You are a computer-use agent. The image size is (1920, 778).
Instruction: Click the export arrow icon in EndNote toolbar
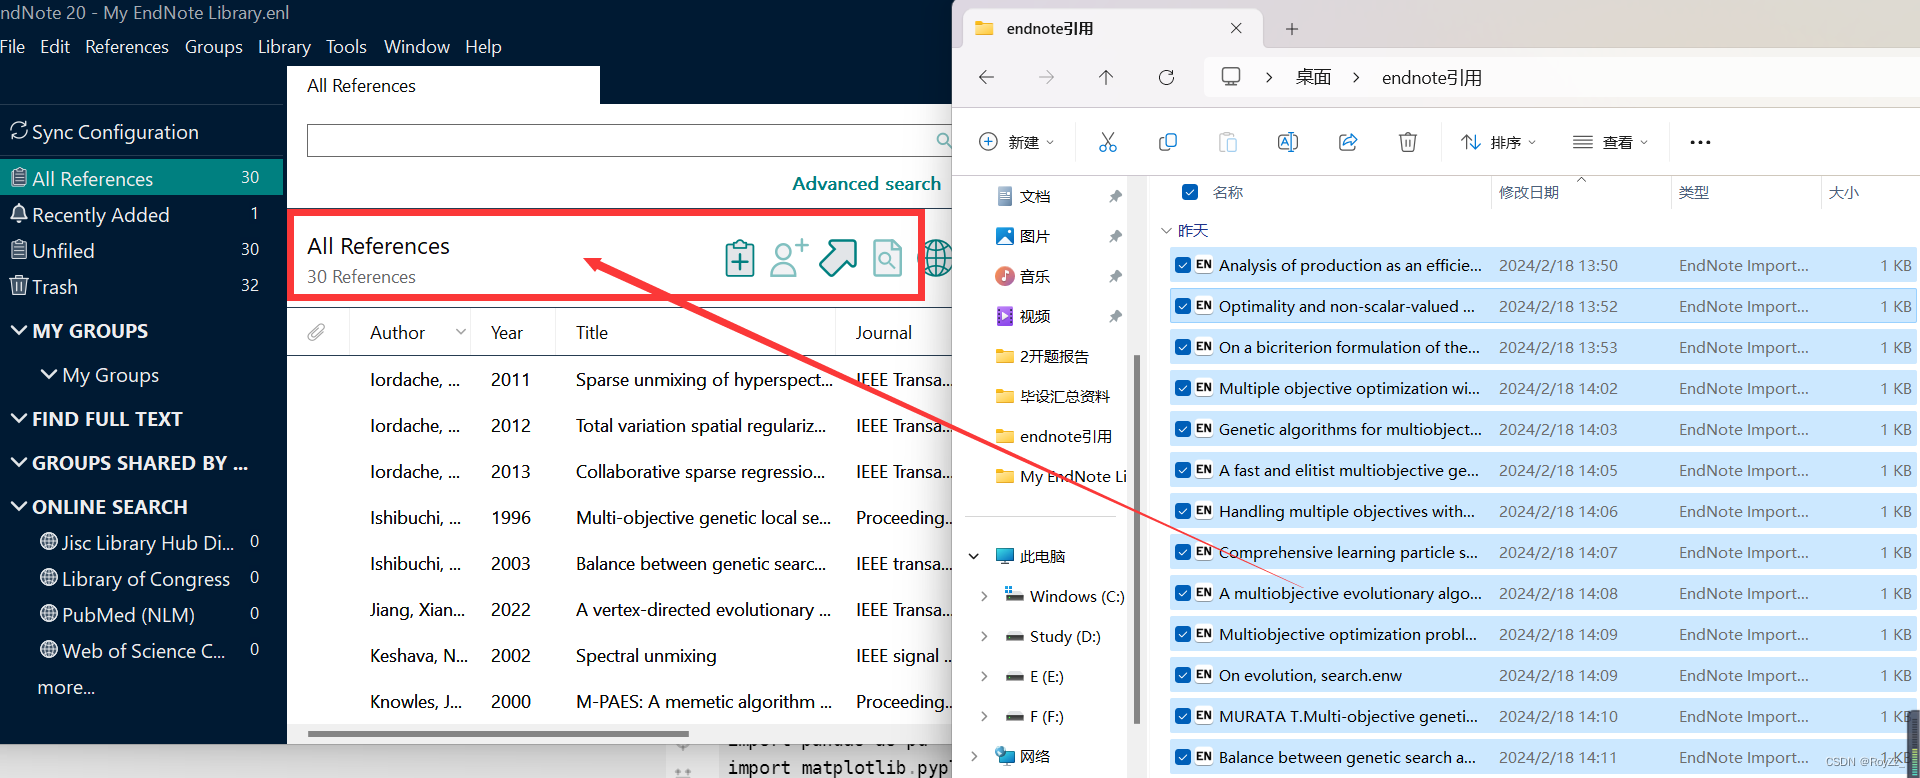[x=838, y=258]
